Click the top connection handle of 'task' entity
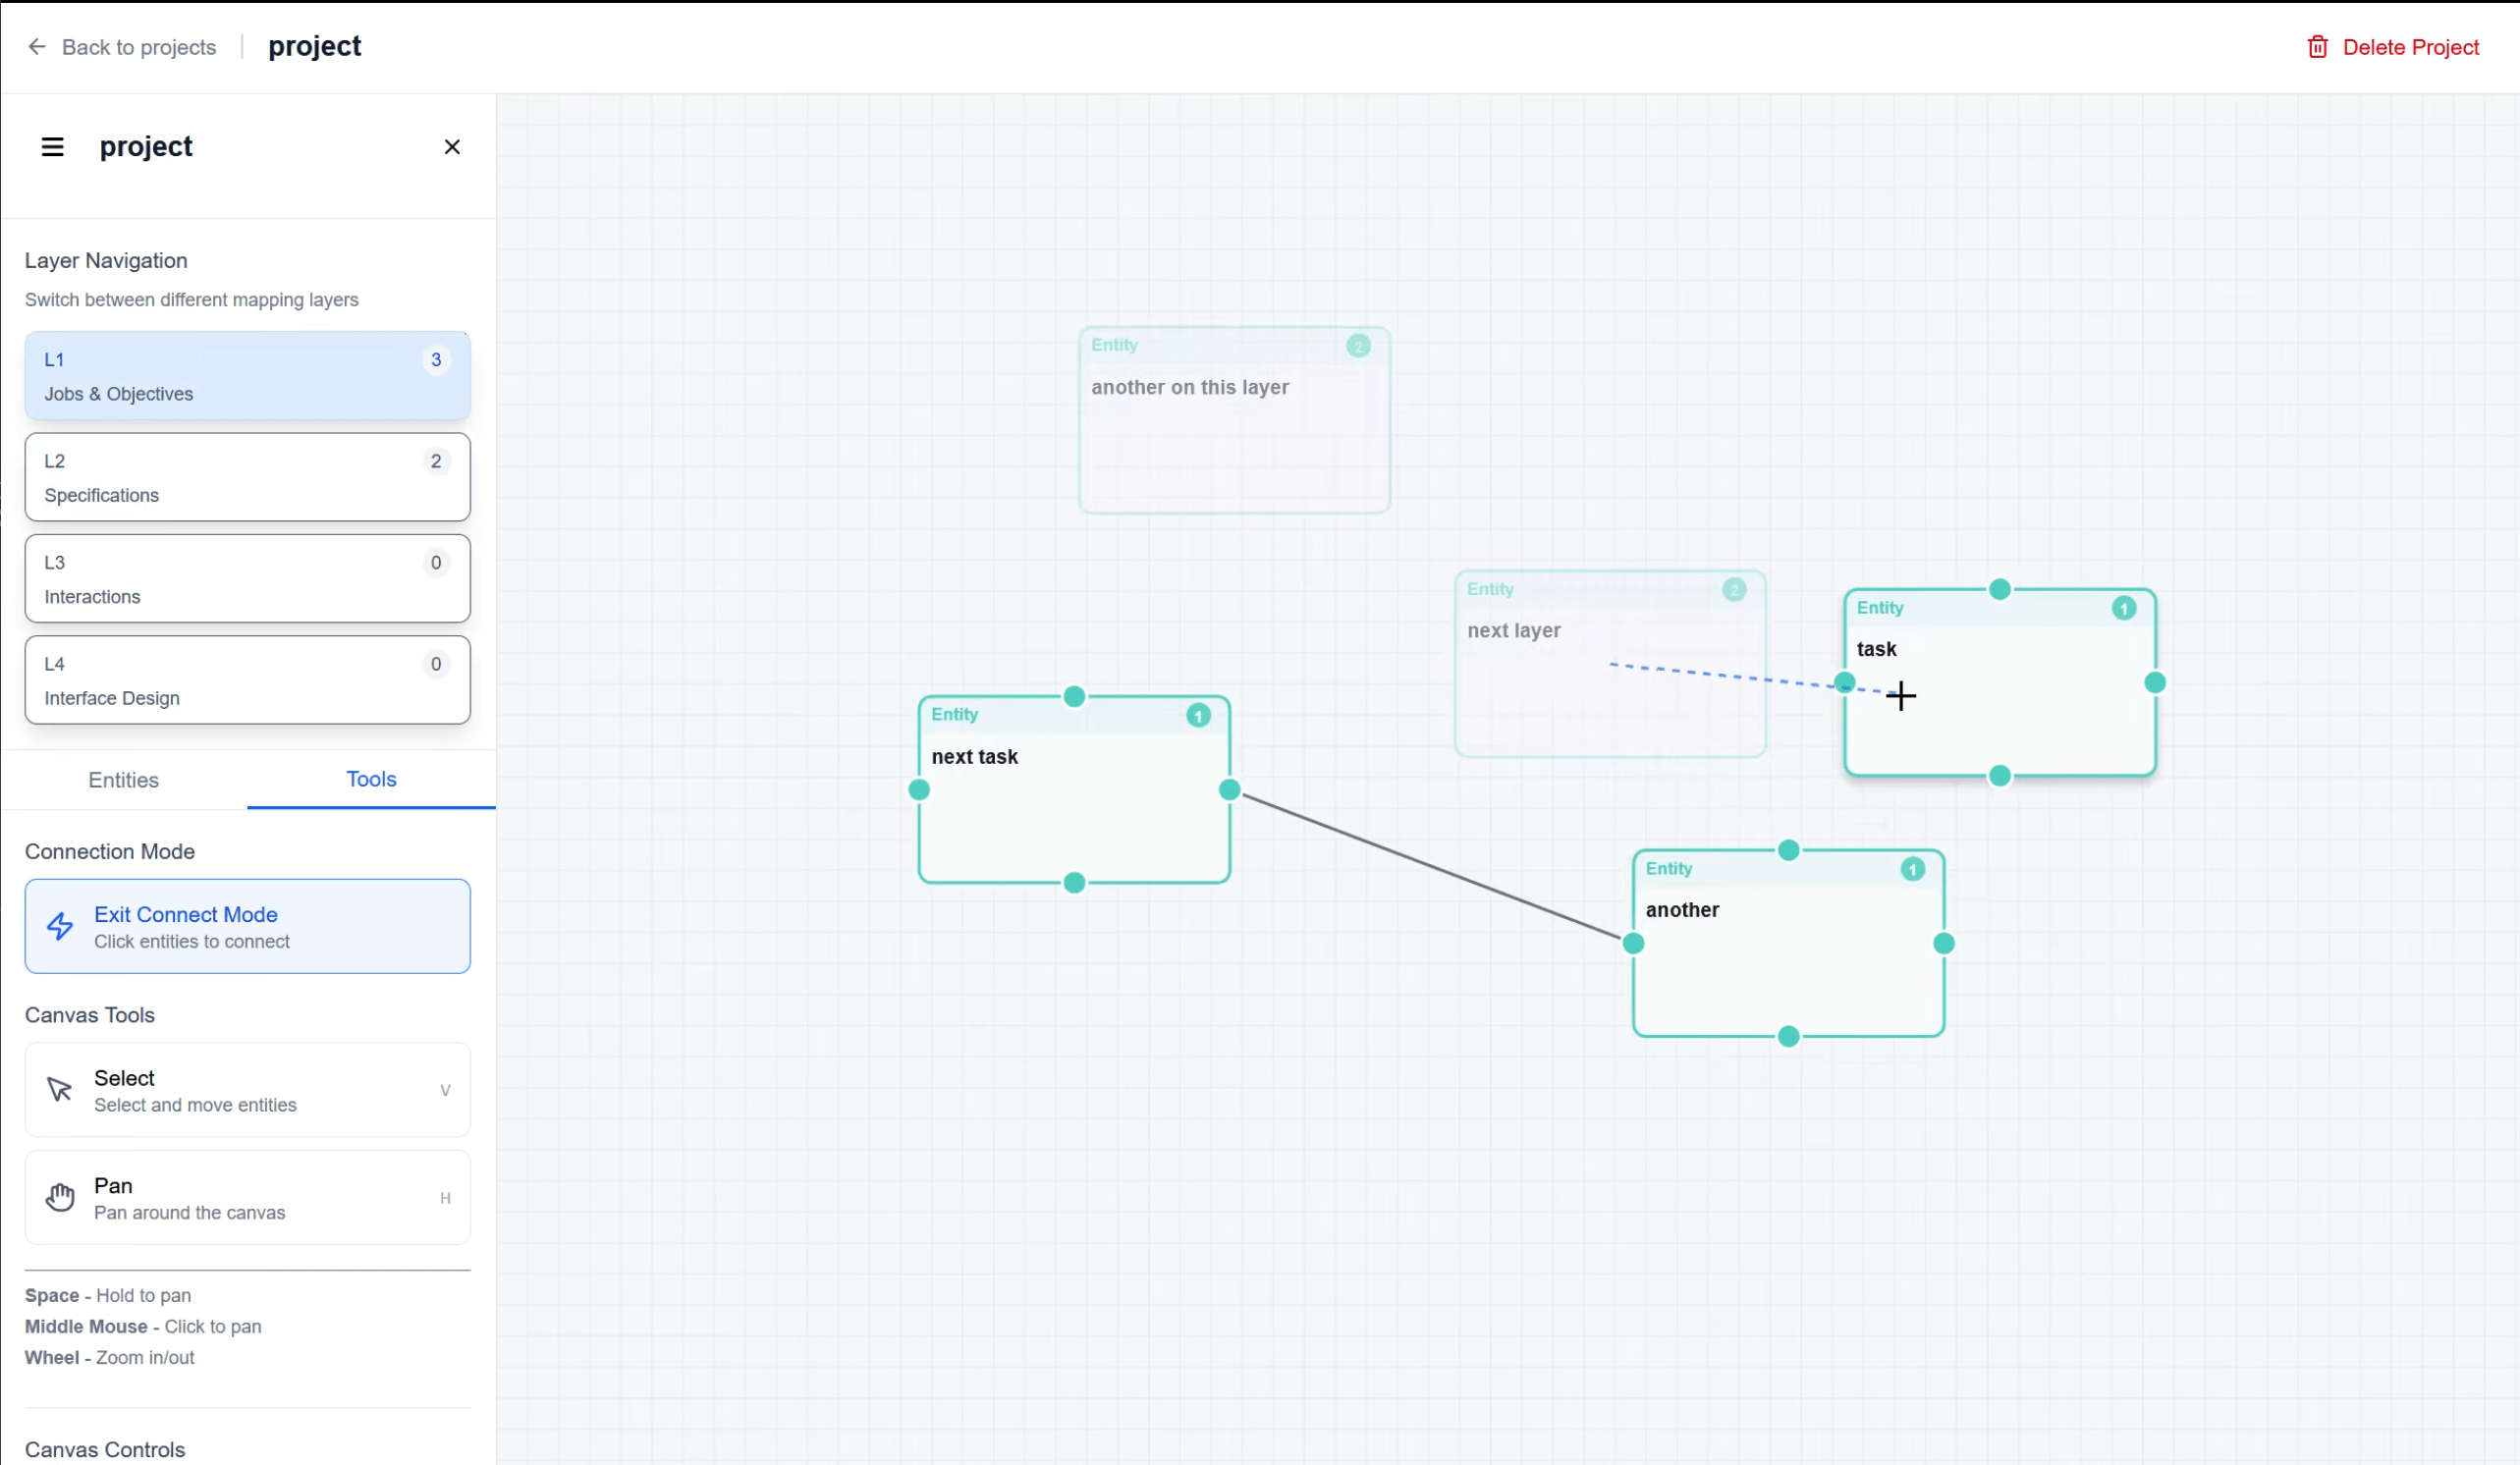 pos(2000,590)
